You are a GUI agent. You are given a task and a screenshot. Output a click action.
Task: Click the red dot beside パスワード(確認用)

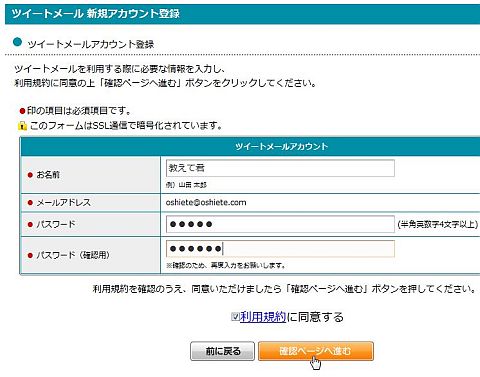pyautogui.click(x=30, y=255)
